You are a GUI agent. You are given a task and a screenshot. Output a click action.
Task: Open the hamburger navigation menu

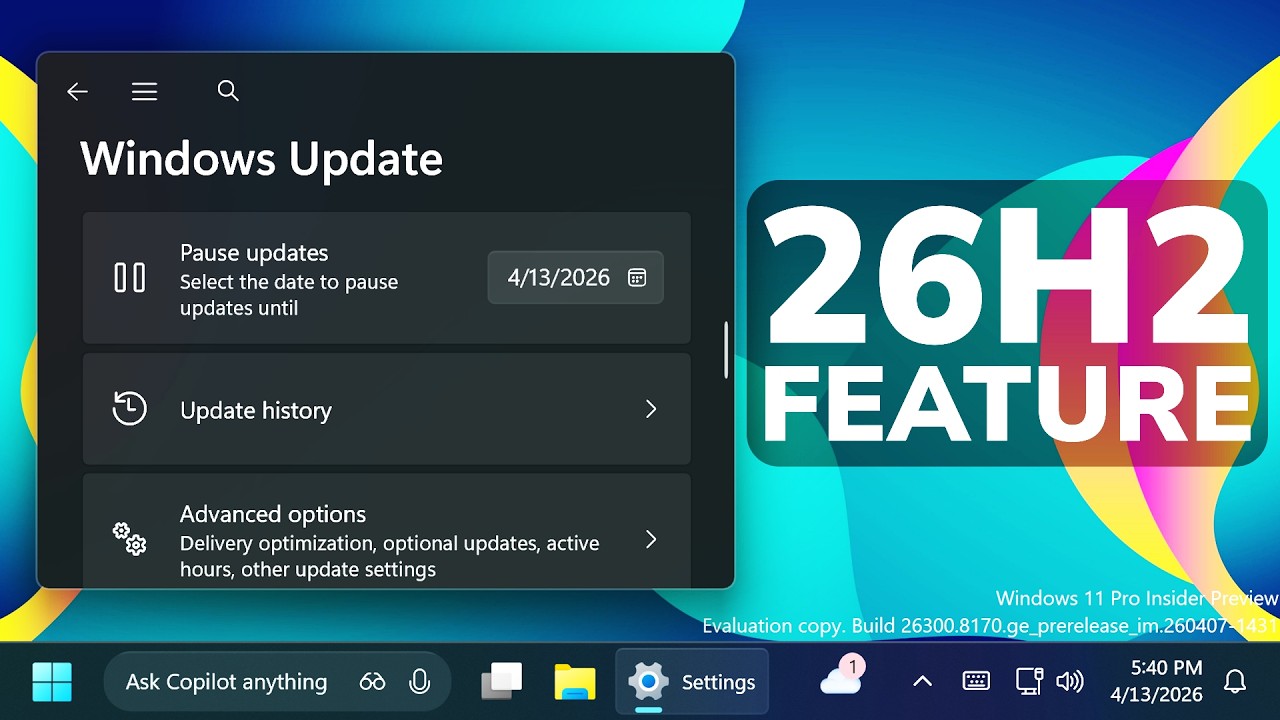coord(145,92)
